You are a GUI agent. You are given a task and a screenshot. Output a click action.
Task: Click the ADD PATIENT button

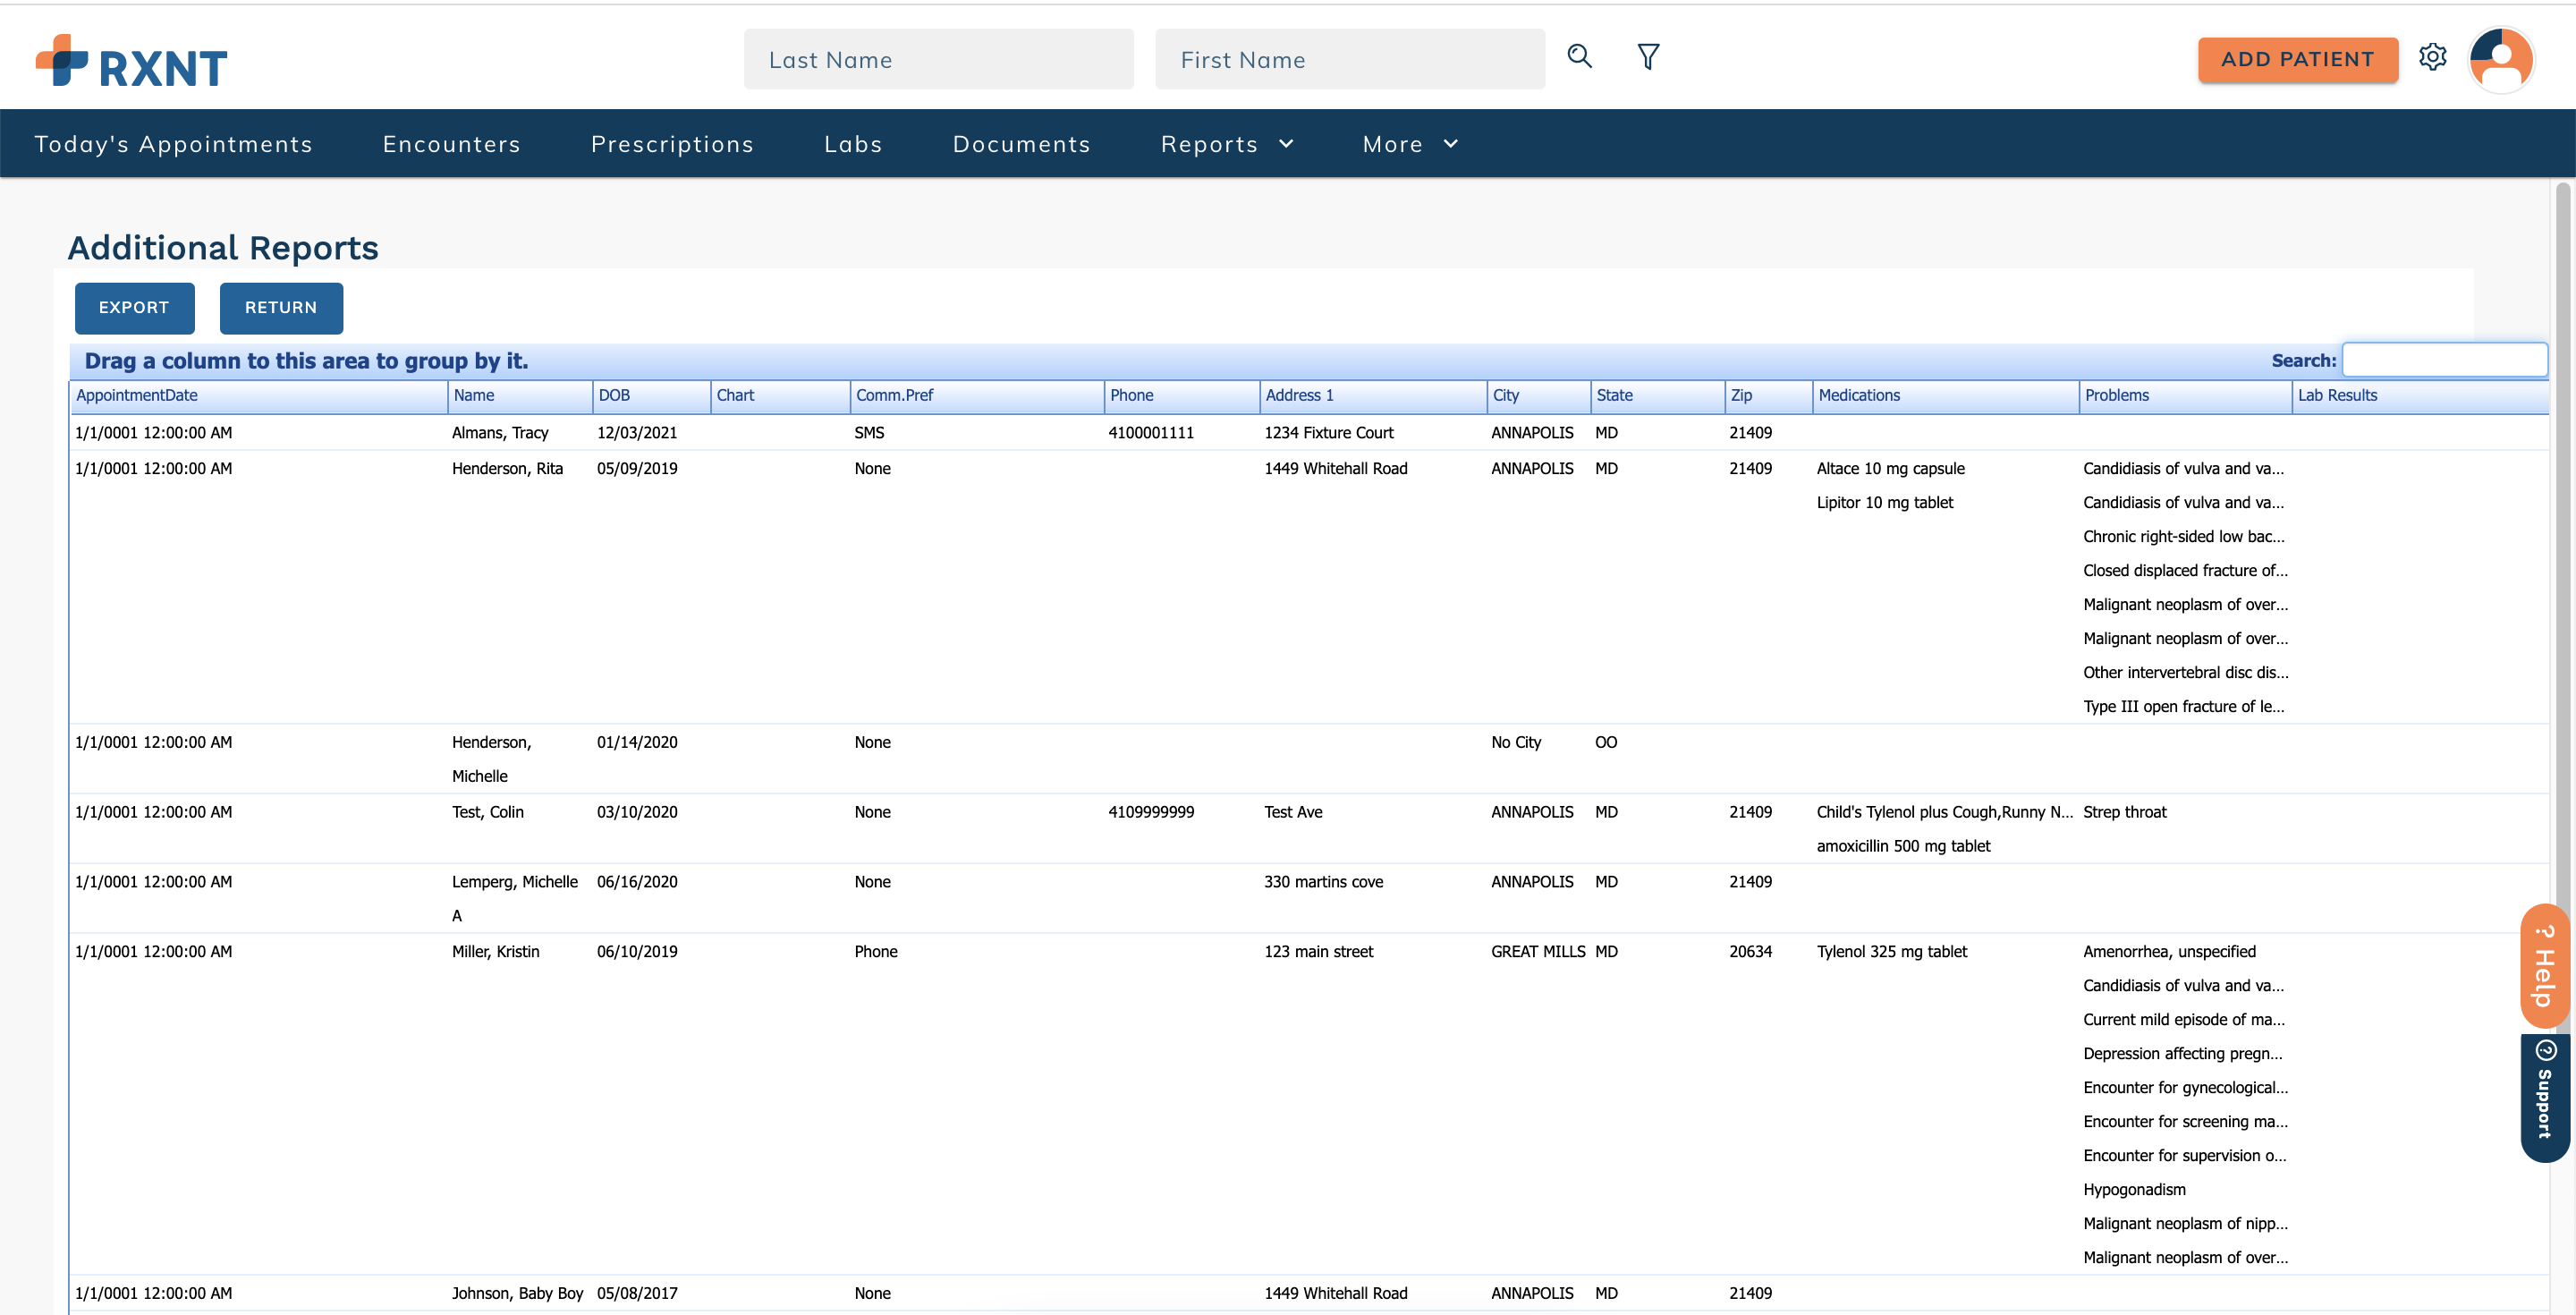(x=2297, y=59)
